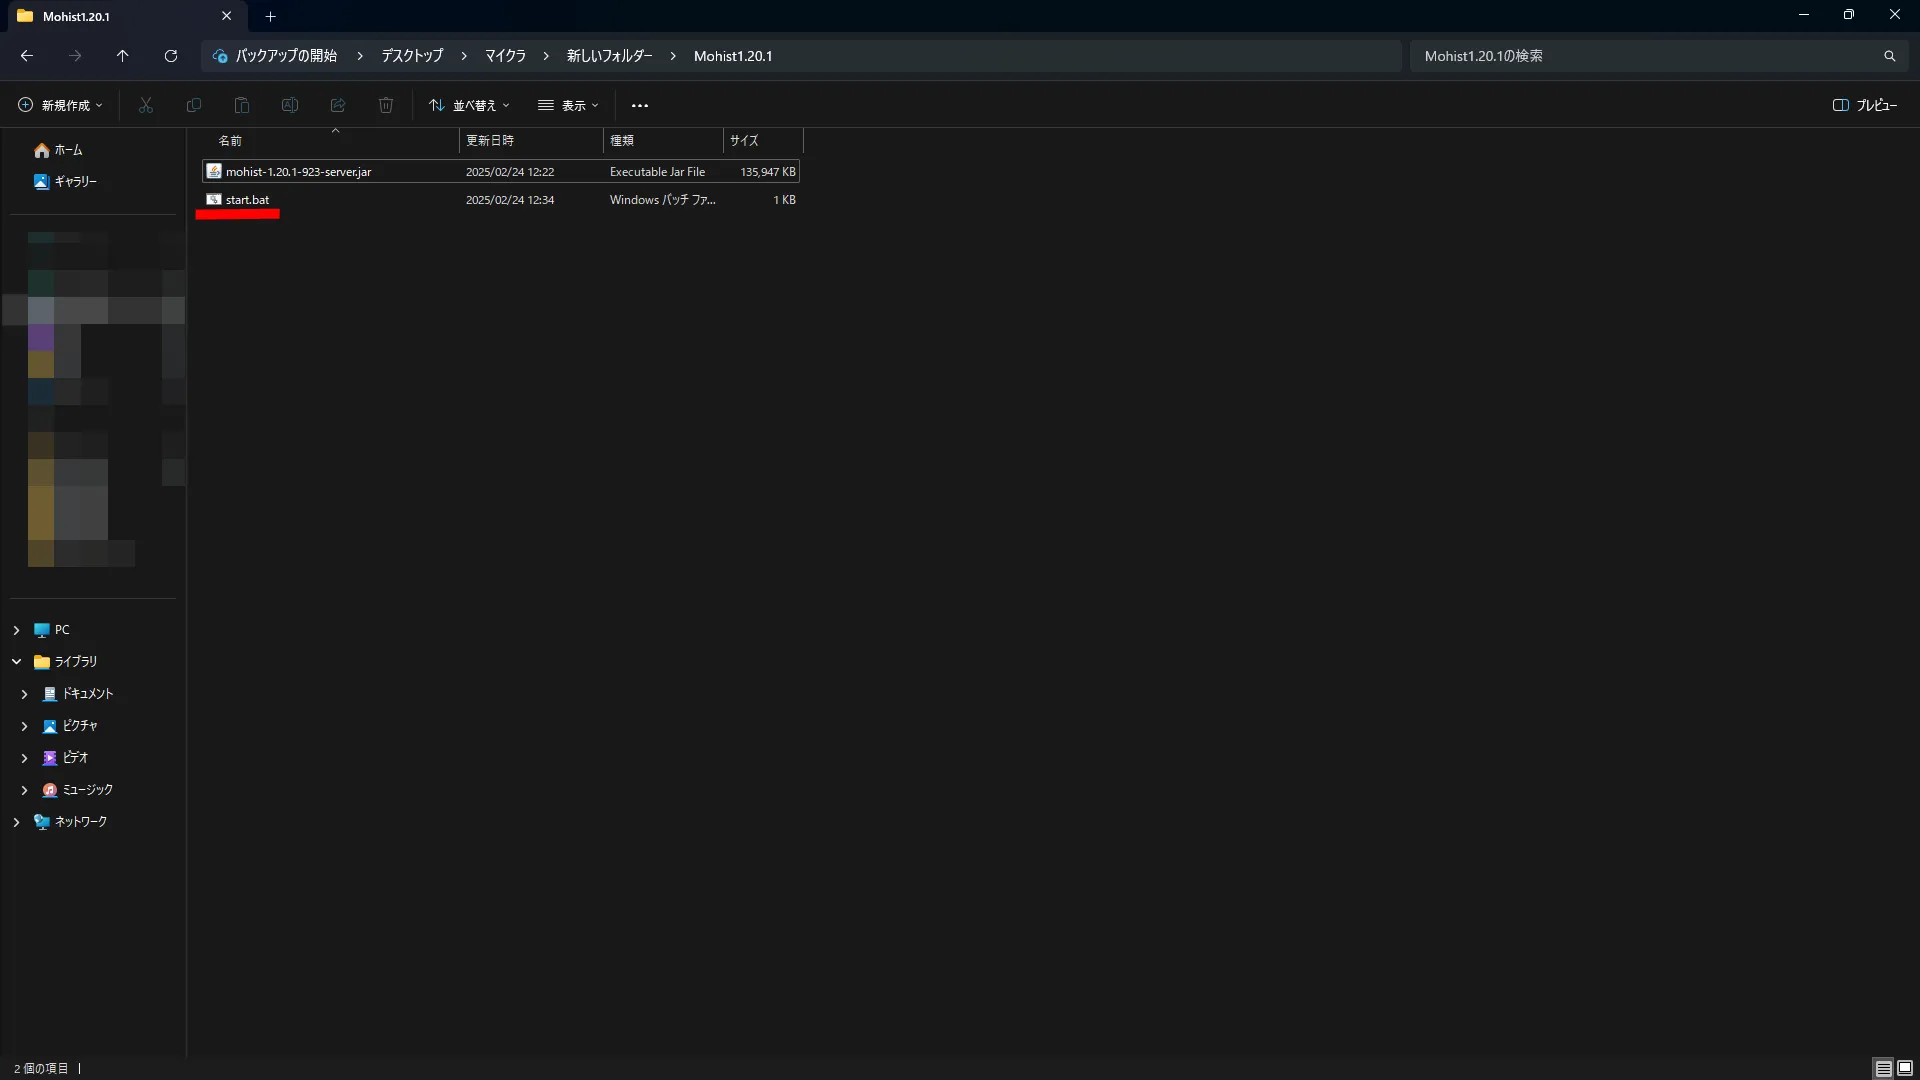The image size is (1920, 1080).
Task: Open the See more three-dots menu
Action: click(640, 105)
